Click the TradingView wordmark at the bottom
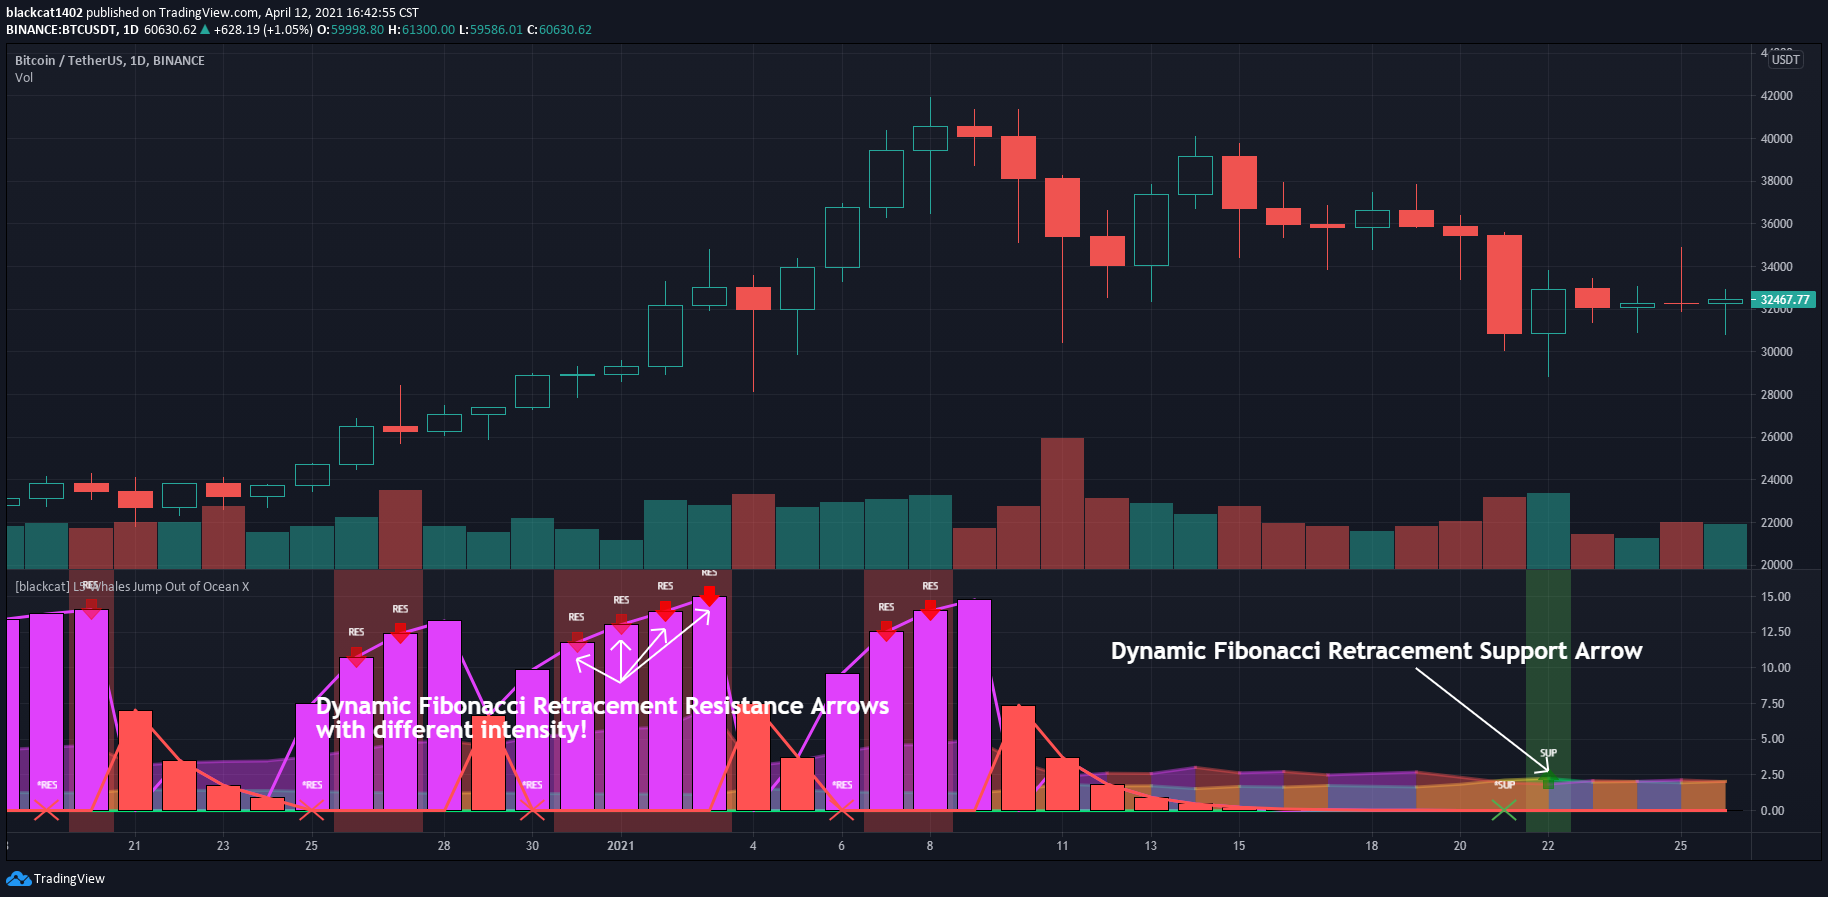The image size is (1828, 897). [69, 879]
